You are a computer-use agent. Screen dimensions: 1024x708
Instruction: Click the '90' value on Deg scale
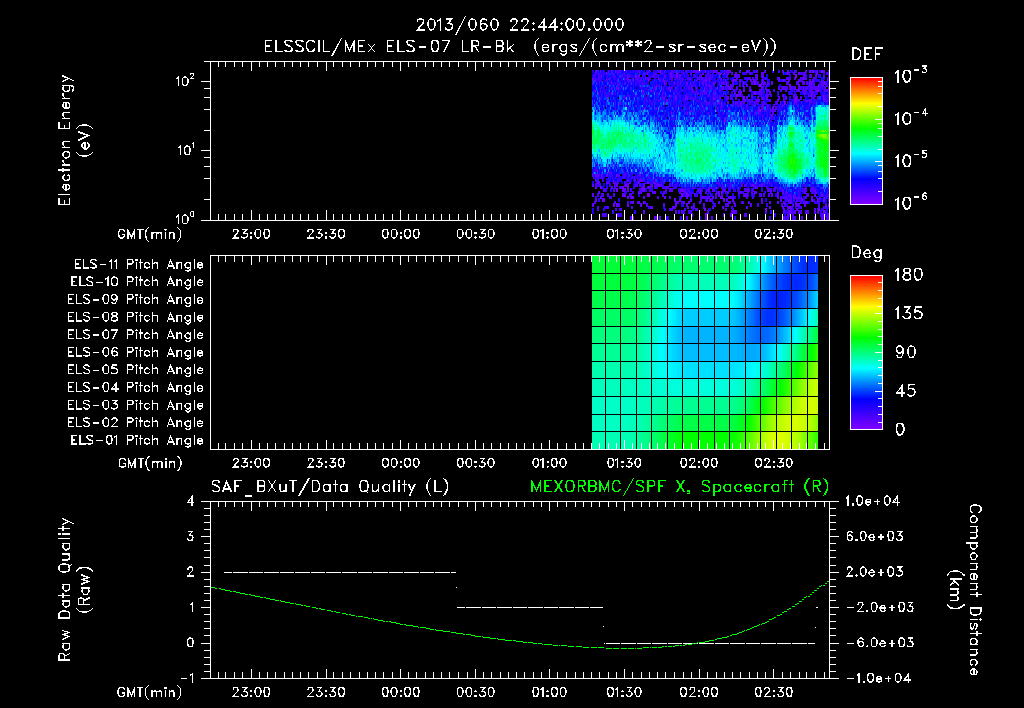(906, 352)
